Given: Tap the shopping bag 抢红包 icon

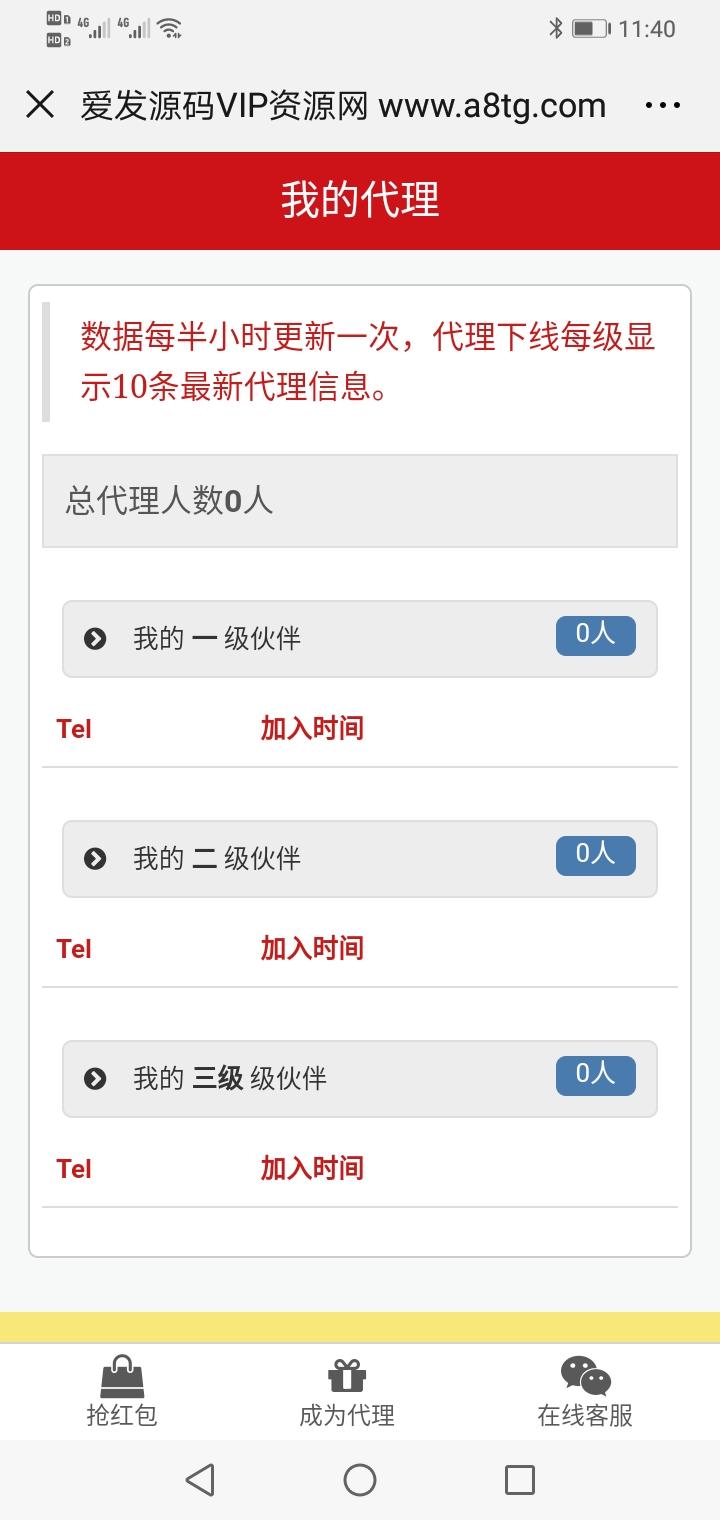Looking at the screenshot, I should tap(122, 1376).
